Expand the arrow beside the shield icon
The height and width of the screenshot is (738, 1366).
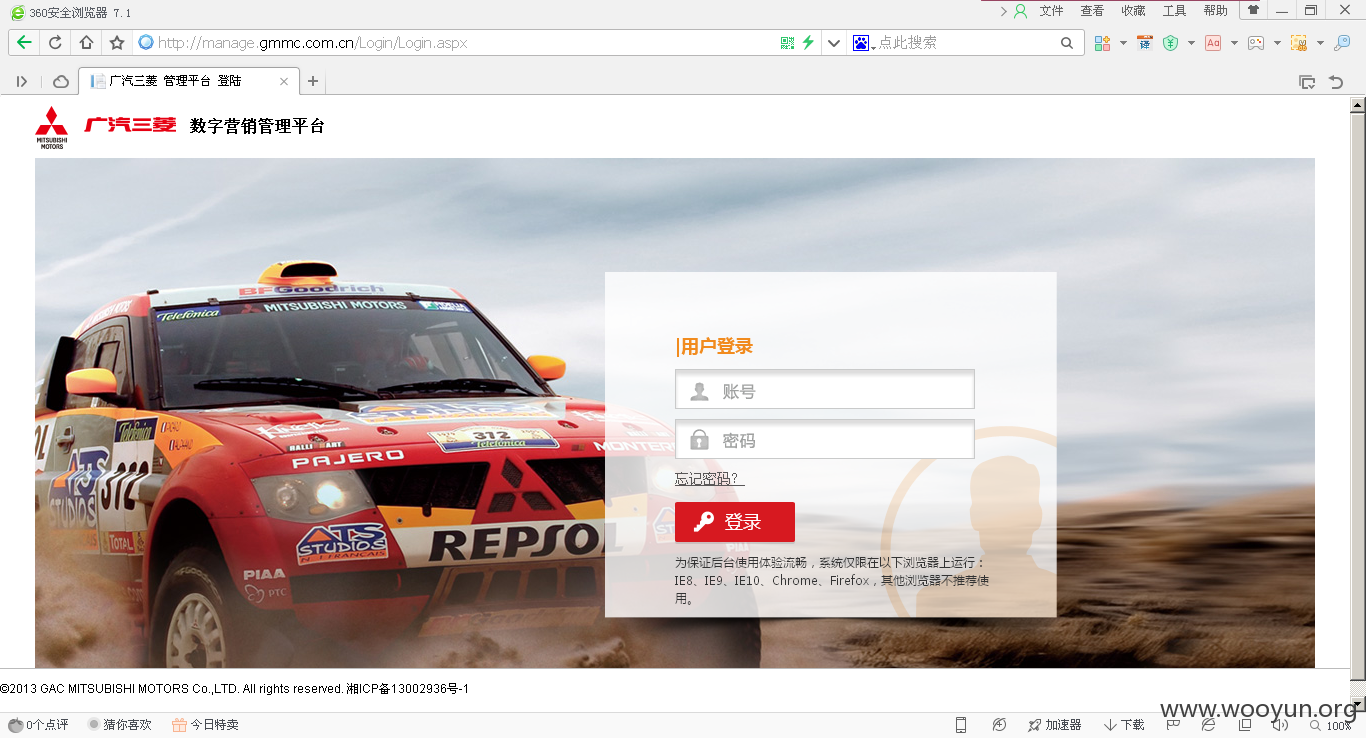tap(1191, 43)
